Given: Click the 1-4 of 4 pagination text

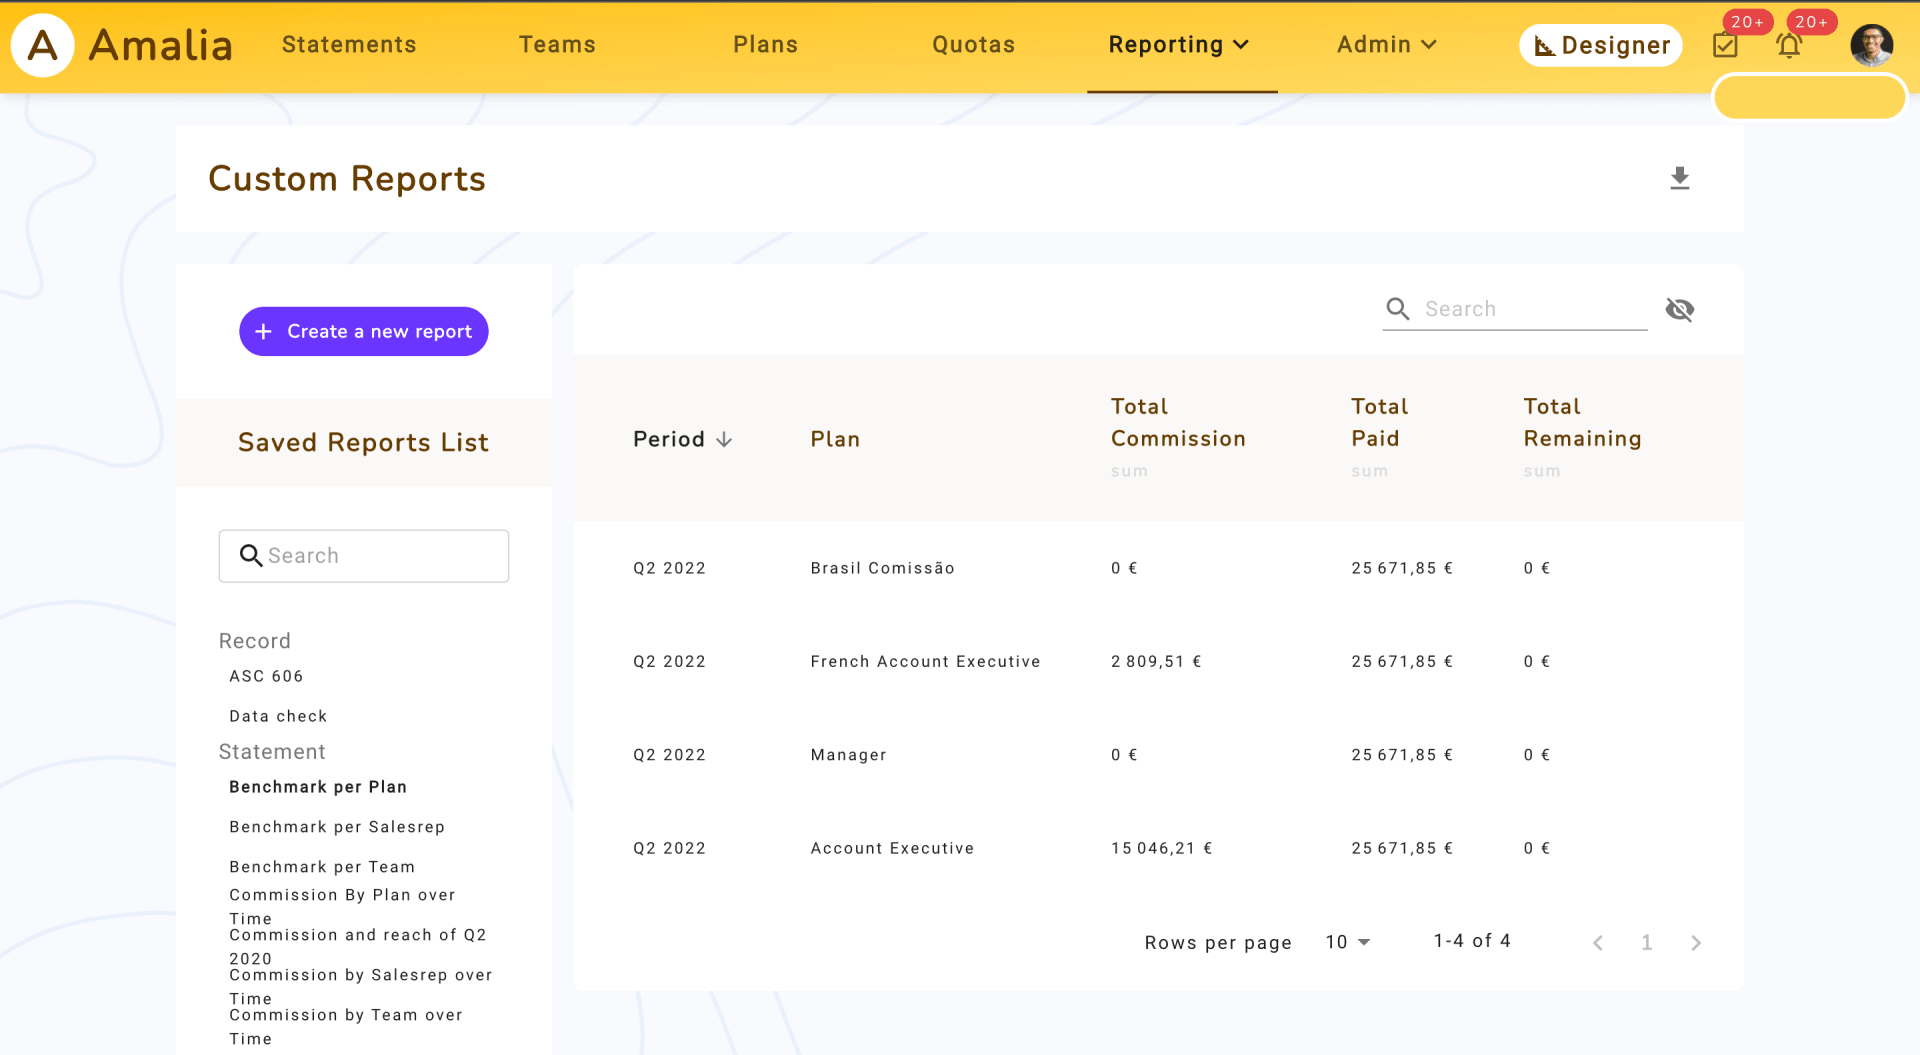Looking at the screenshot, I should coord(1472,941).
